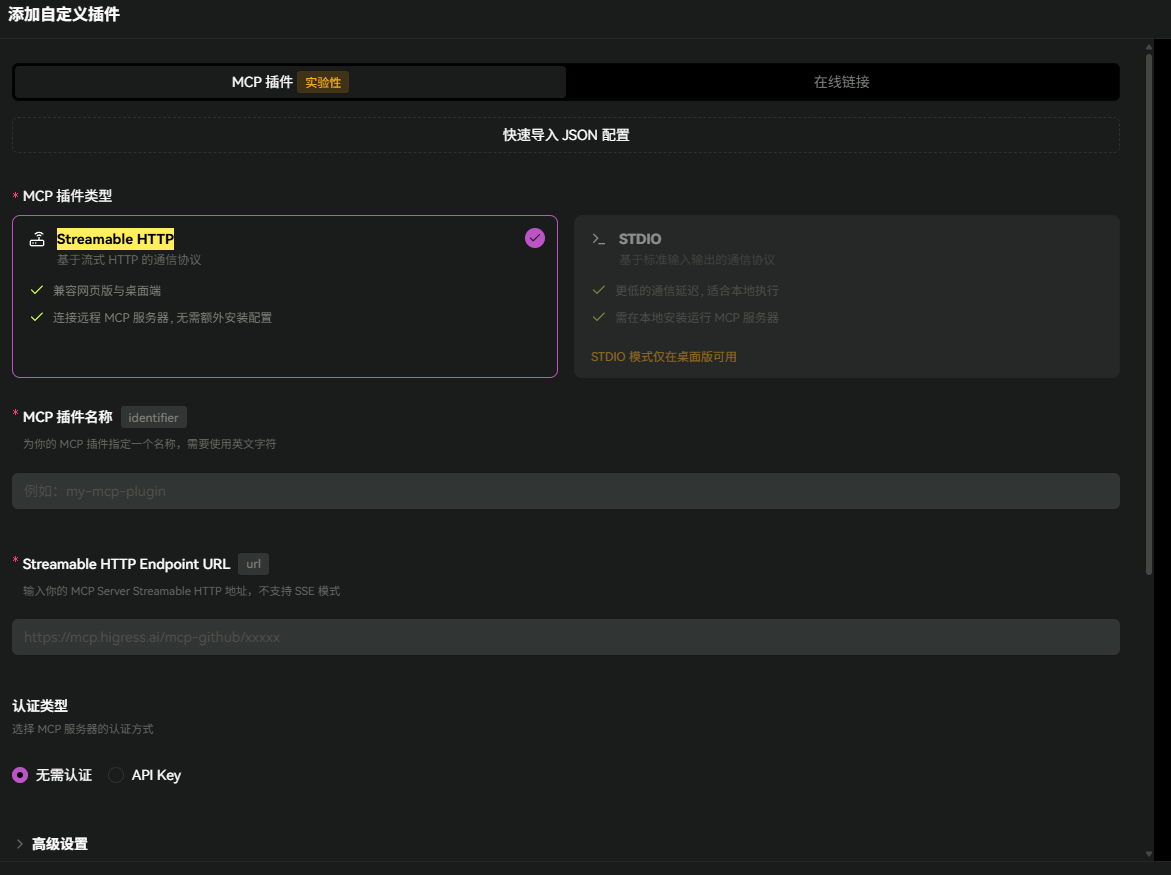Click the chevron arrow next to 高级设置
Screen dimensions: 1171x875
(x=19, y=844)
